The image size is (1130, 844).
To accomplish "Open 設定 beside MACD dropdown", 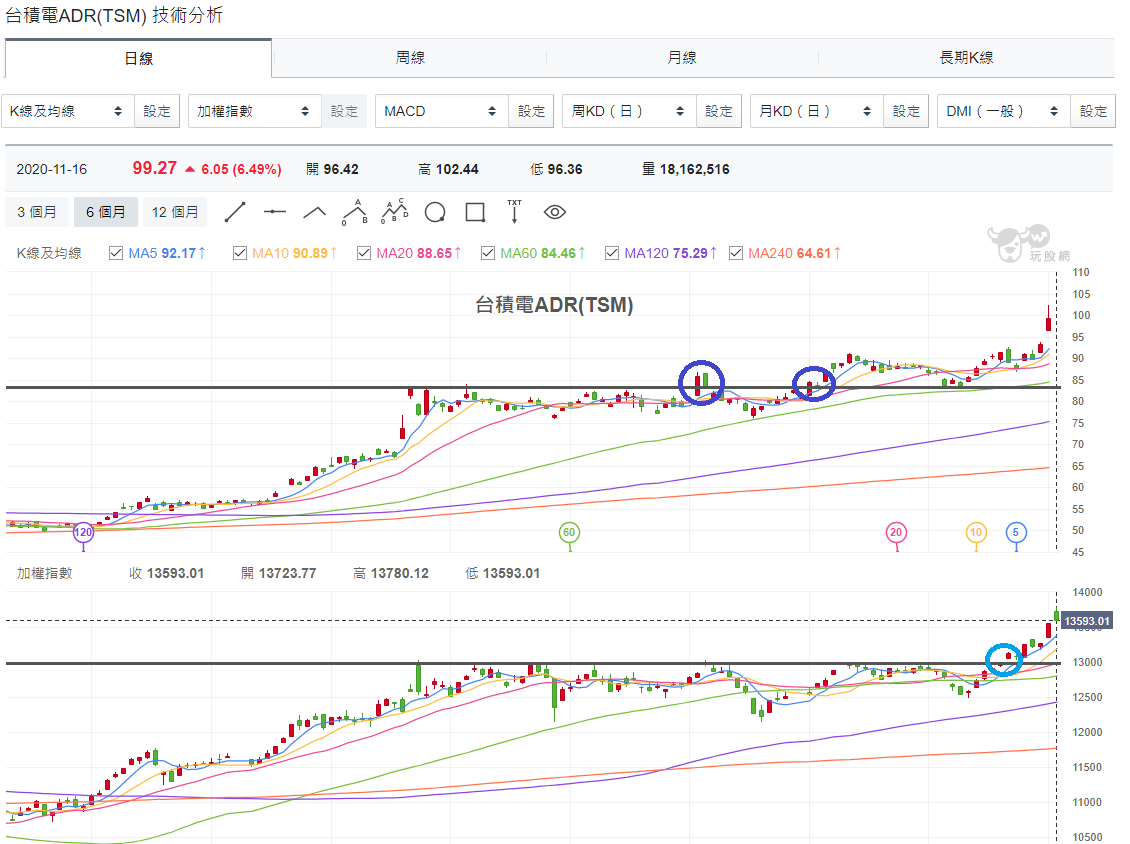I will coord(531,111).
